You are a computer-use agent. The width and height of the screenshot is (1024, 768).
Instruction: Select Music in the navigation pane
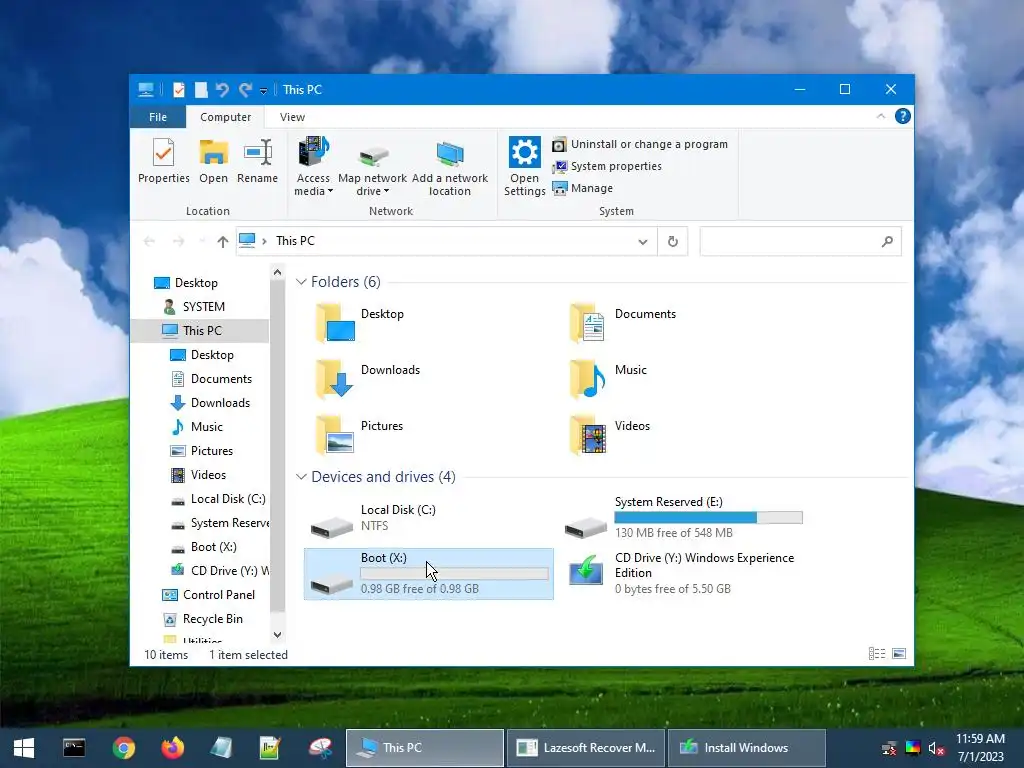tap(206, 427)
